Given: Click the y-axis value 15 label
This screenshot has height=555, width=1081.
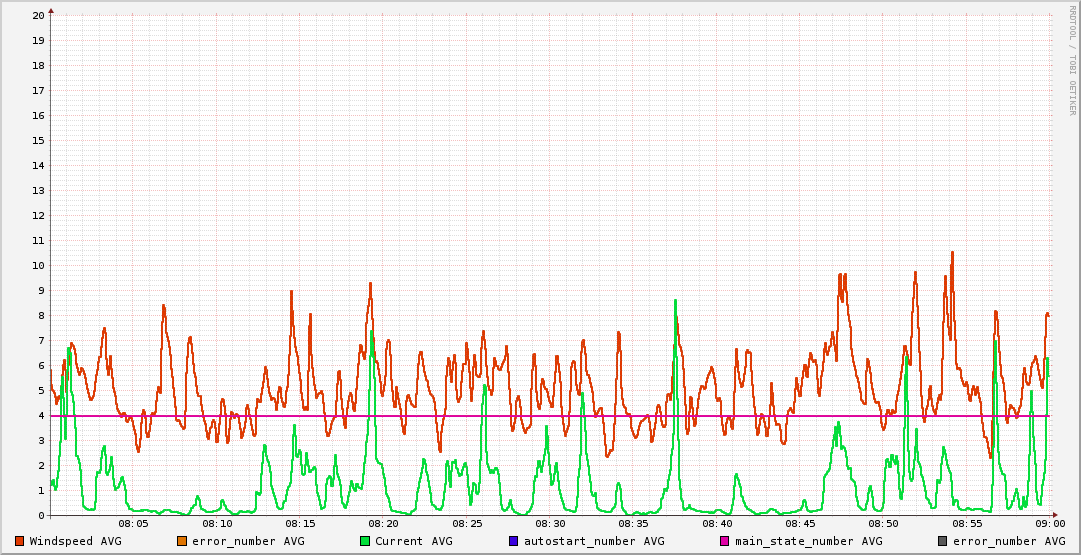Looking at the screenshot, I should pos(38,141).
